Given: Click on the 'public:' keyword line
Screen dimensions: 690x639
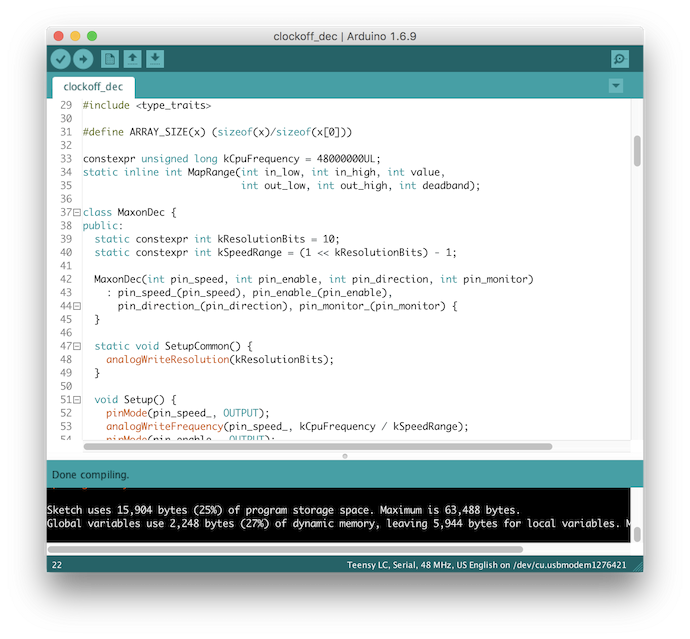Looking at the screenshot, I should tap(103, 226).
